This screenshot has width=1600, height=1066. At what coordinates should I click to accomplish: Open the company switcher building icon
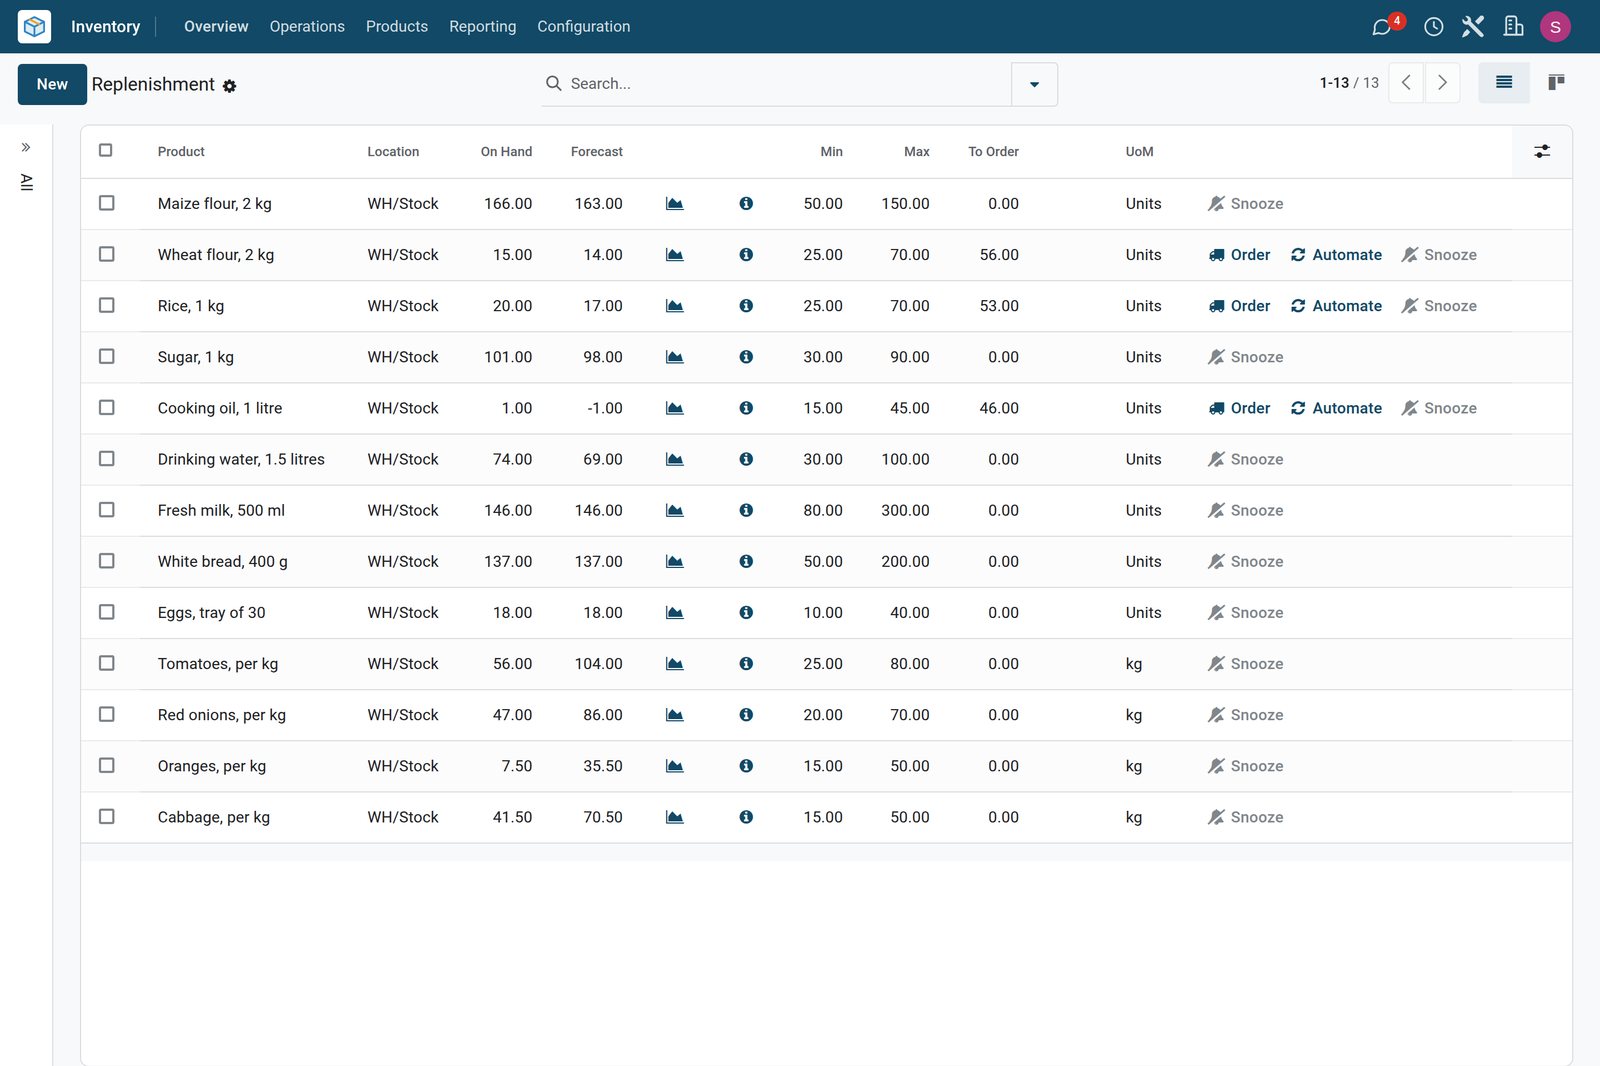1513,27
